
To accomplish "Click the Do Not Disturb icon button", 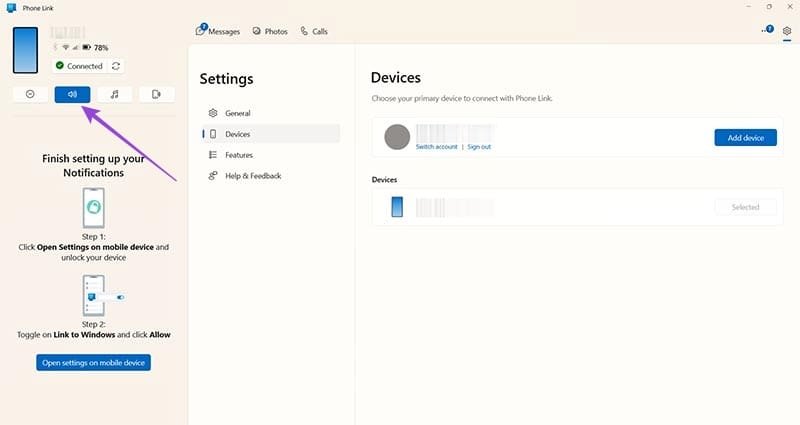I will pos(30,94).
